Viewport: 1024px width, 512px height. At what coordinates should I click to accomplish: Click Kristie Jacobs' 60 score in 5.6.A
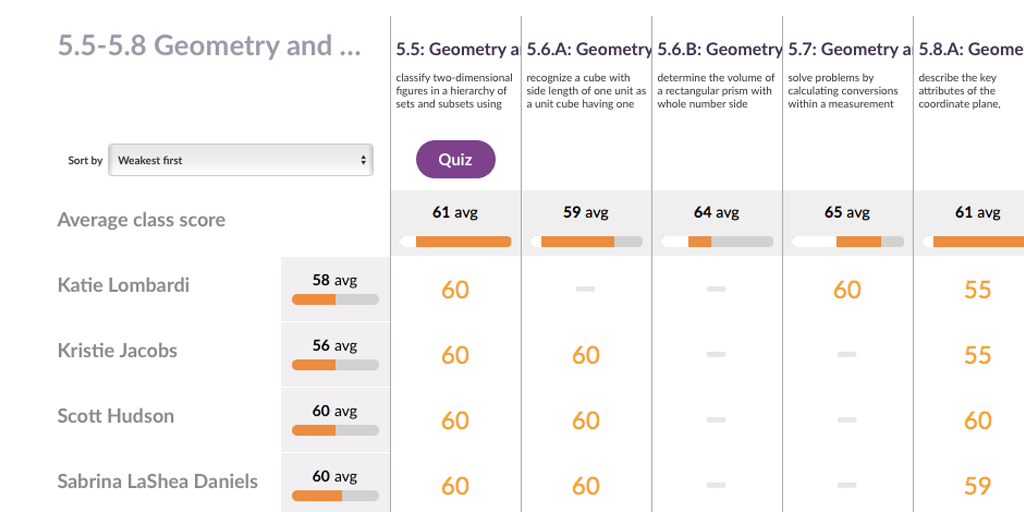[586, 355]
